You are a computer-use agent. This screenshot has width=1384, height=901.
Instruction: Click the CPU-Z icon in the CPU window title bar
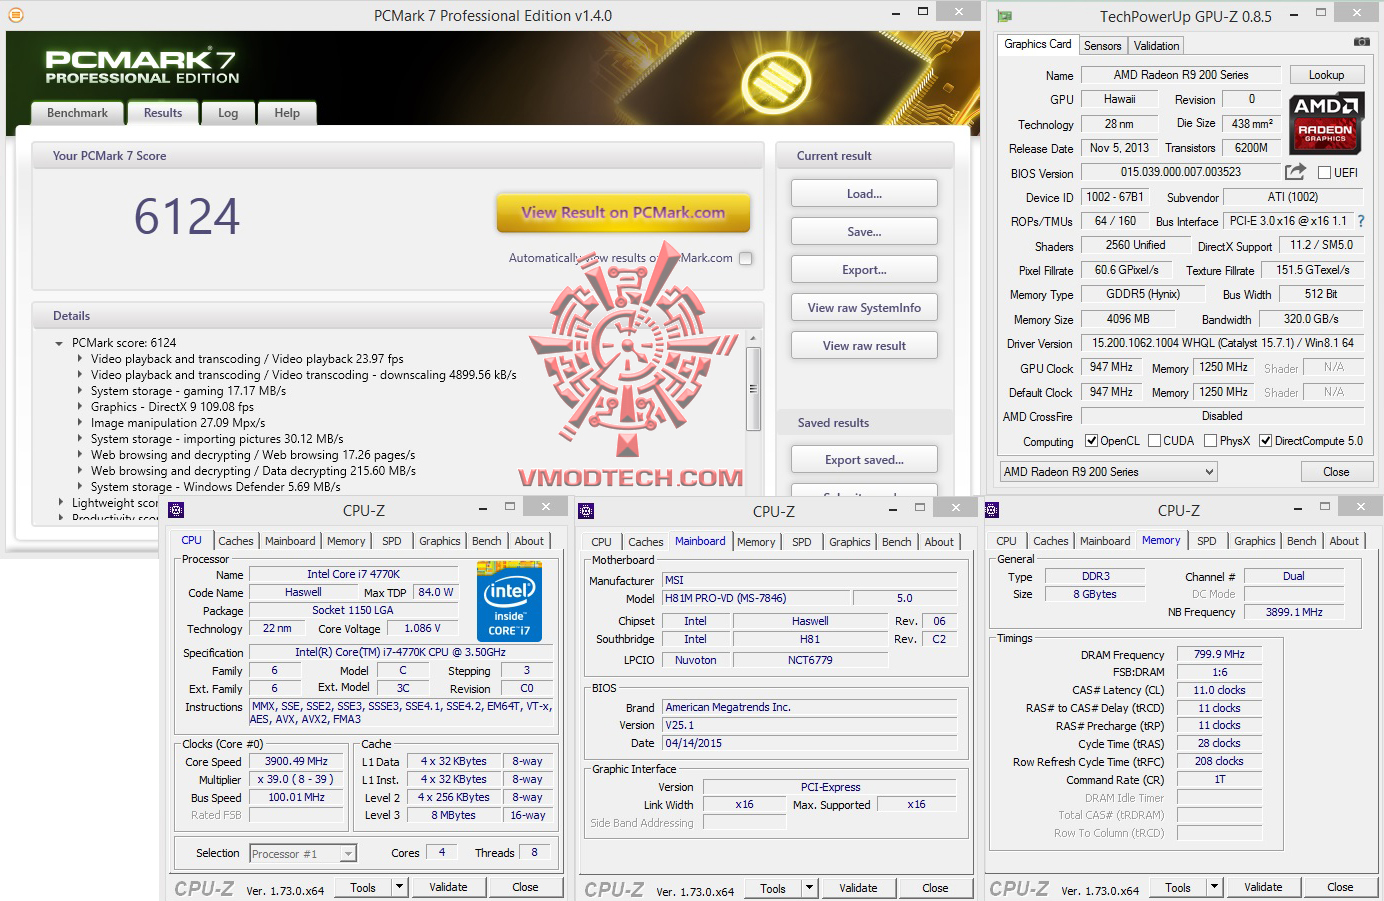[176, 508]
